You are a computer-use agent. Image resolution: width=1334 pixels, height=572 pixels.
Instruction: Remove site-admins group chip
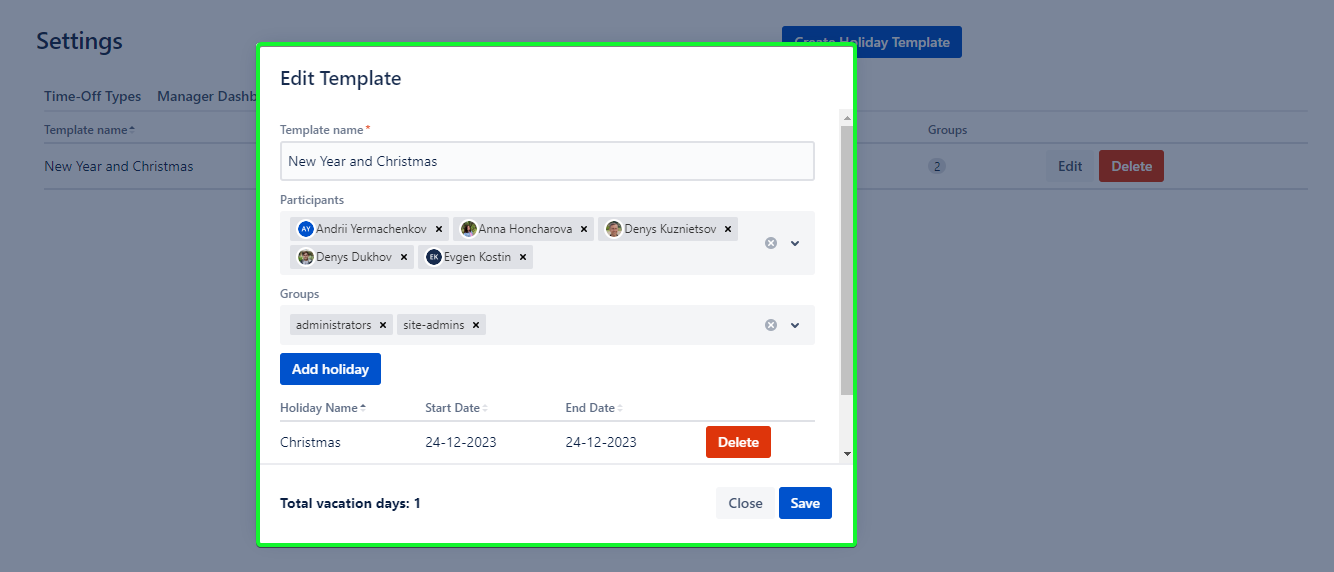(x=476, y=325)
